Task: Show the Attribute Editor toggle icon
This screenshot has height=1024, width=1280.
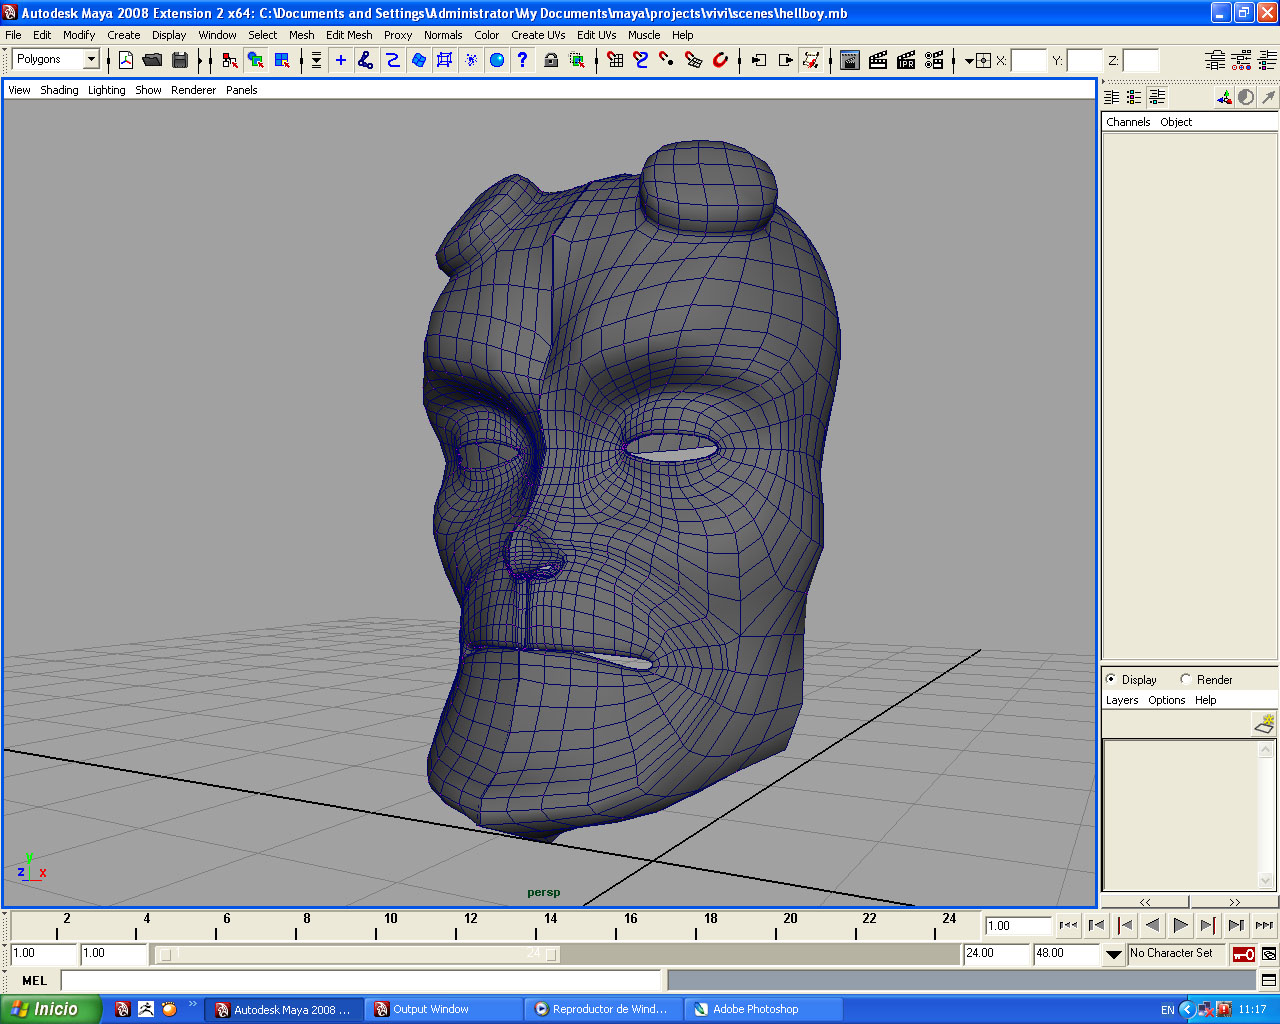Action: pos(1215,60)
